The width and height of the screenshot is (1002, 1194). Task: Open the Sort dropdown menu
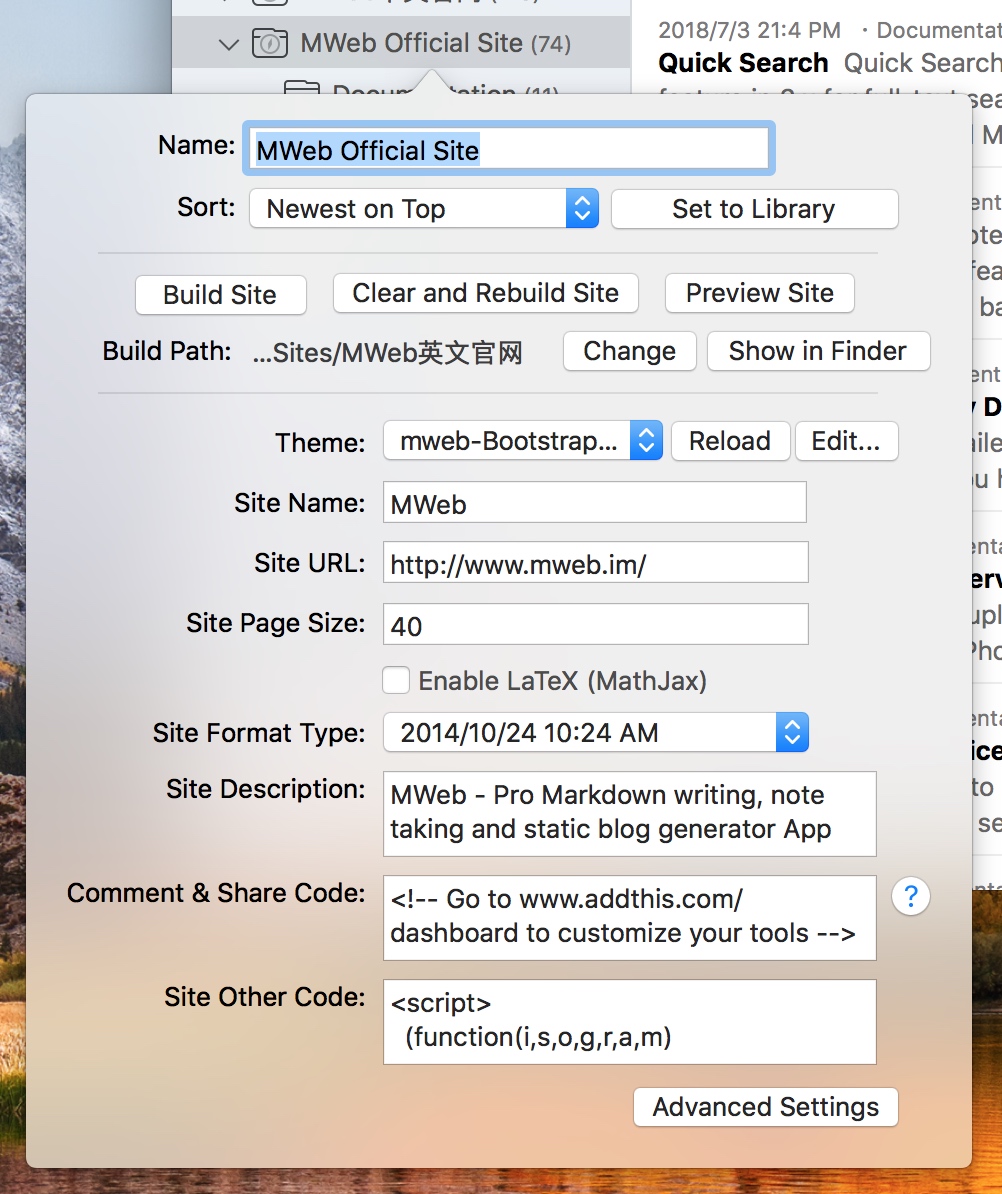click(423, 209)
